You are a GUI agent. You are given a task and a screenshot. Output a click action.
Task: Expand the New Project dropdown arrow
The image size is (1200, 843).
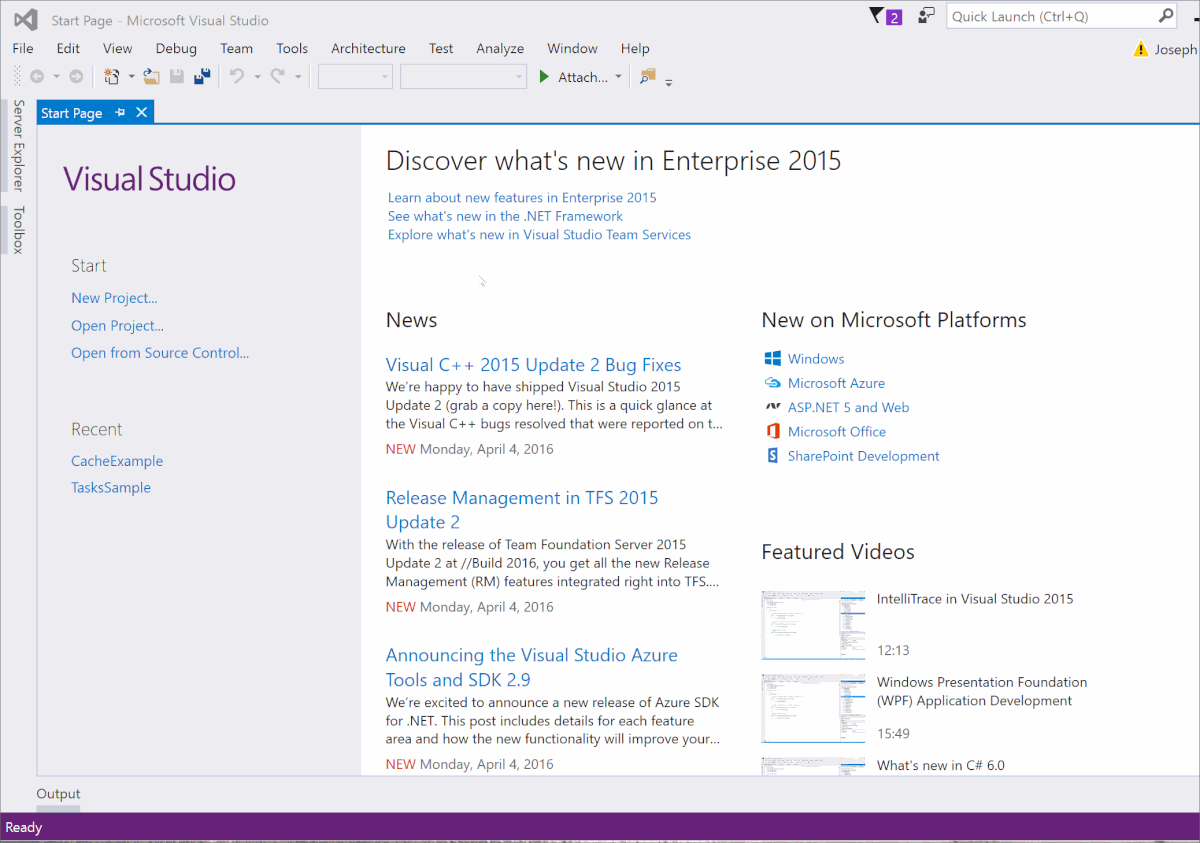click(x=131, y=77)
